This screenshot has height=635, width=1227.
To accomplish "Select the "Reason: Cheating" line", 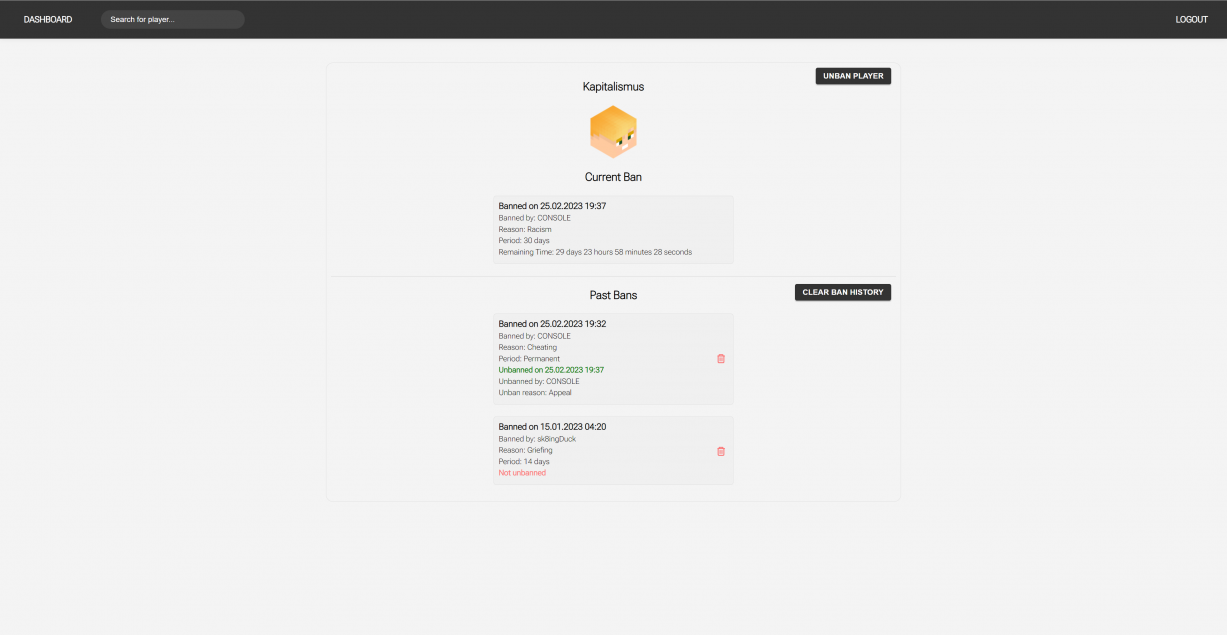I will [x=528, y=347].
